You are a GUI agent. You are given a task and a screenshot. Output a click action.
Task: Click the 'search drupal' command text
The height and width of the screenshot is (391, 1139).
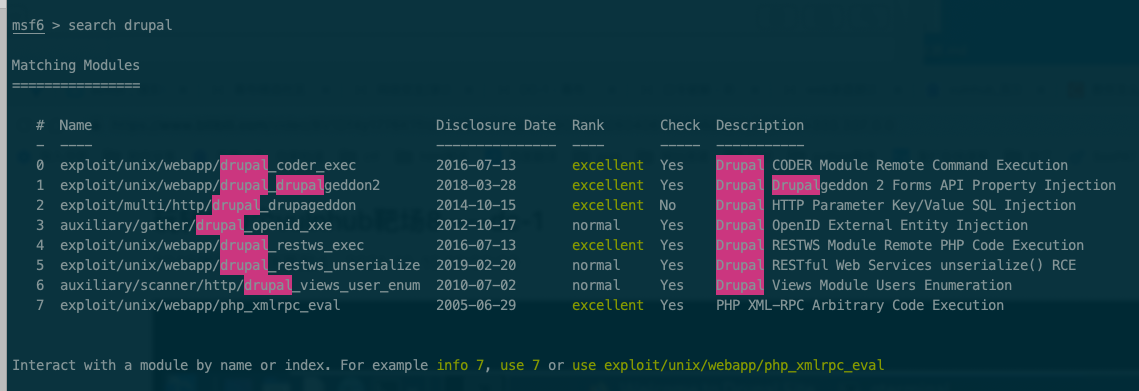click(121, 25)
